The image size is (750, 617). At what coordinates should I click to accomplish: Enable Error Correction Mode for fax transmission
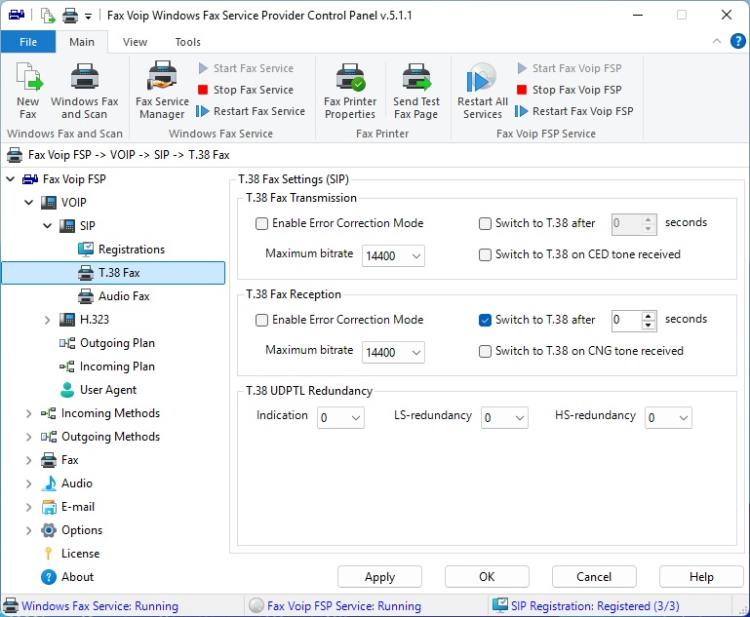[x=262, y=224]
